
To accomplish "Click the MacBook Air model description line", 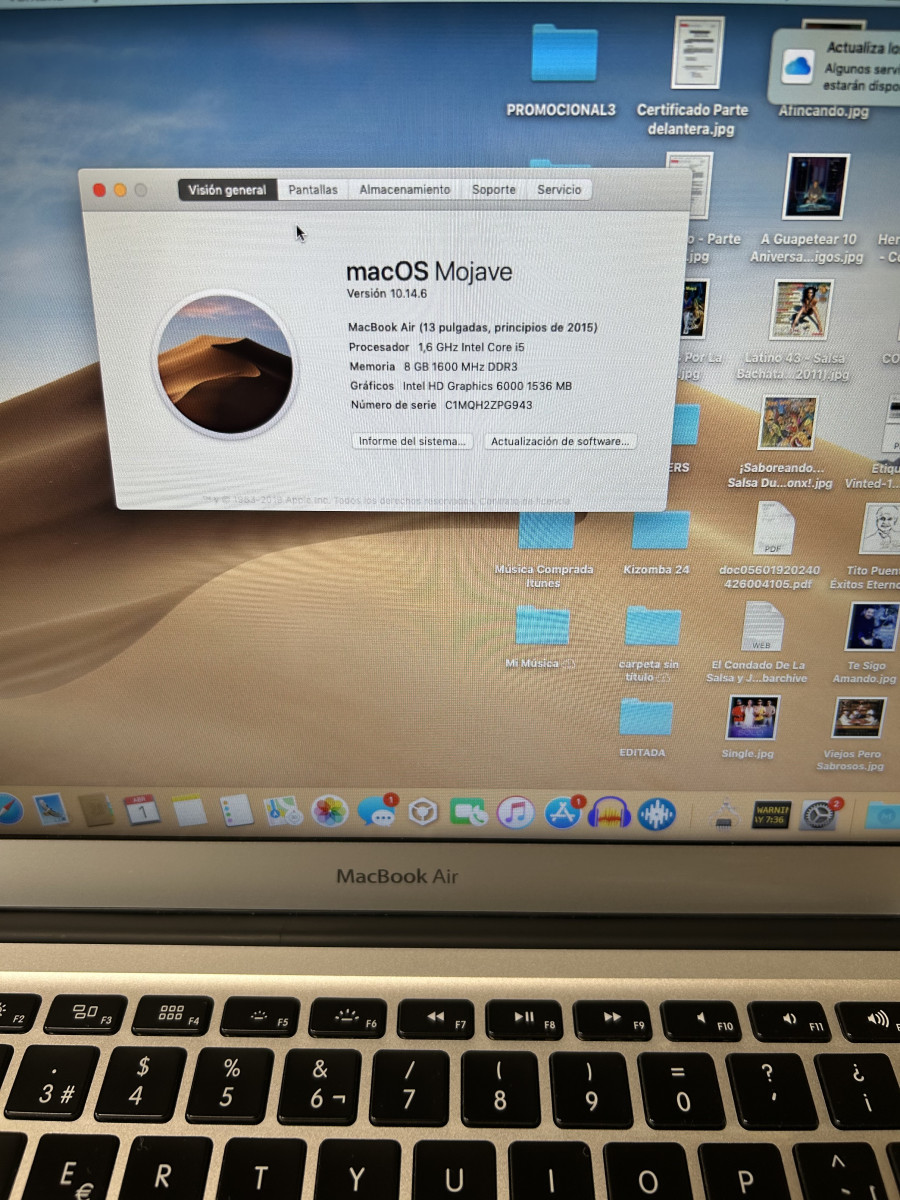I will pos(473,327).
